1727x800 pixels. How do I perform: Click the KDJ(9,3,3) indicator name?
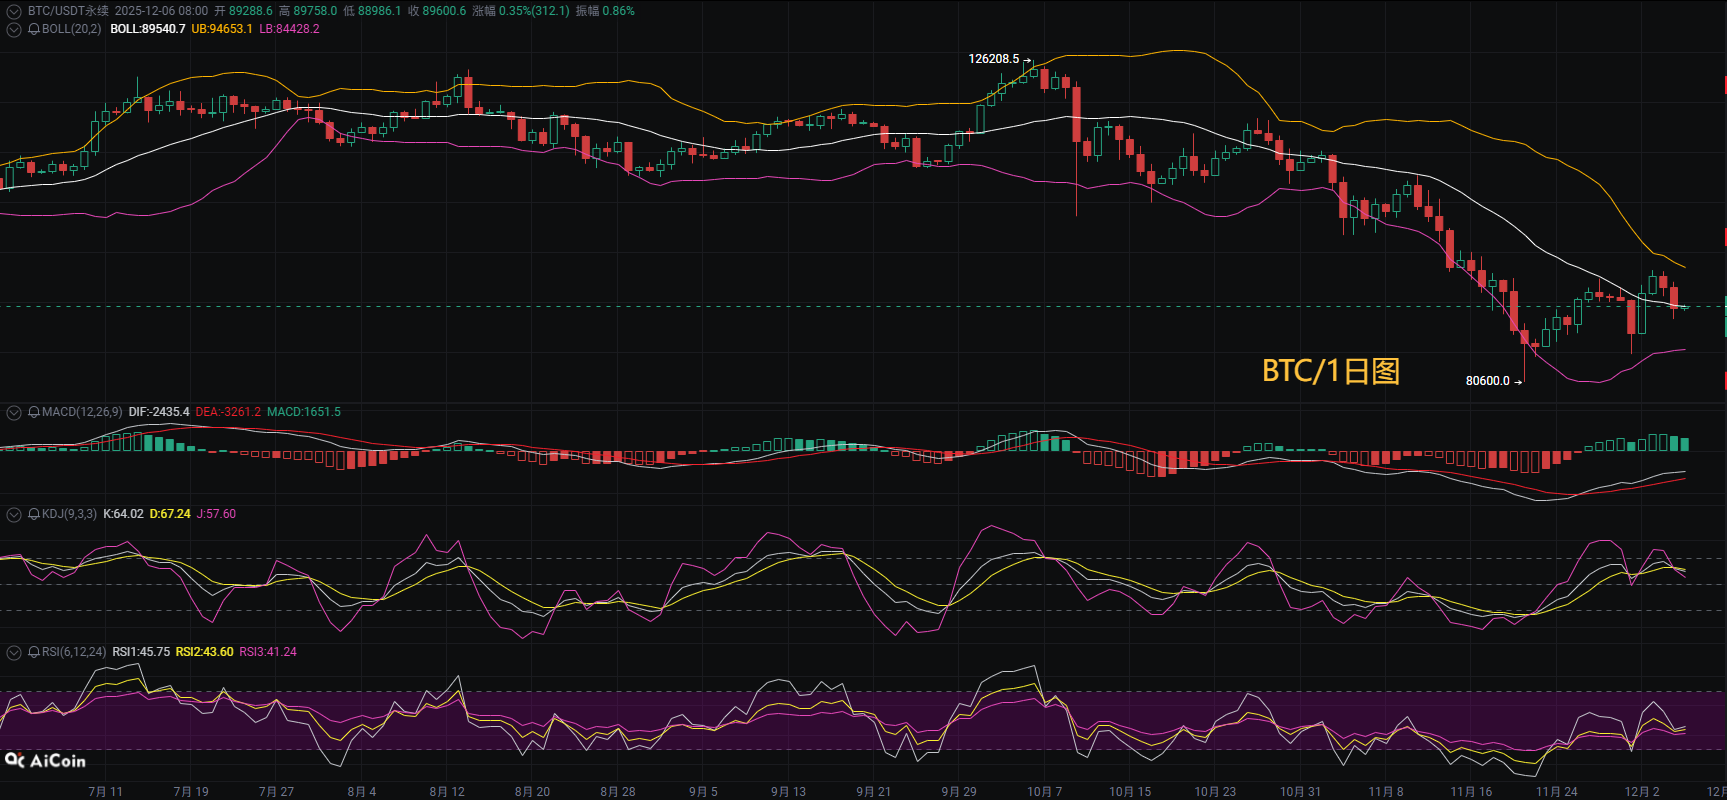pos(69,514)
